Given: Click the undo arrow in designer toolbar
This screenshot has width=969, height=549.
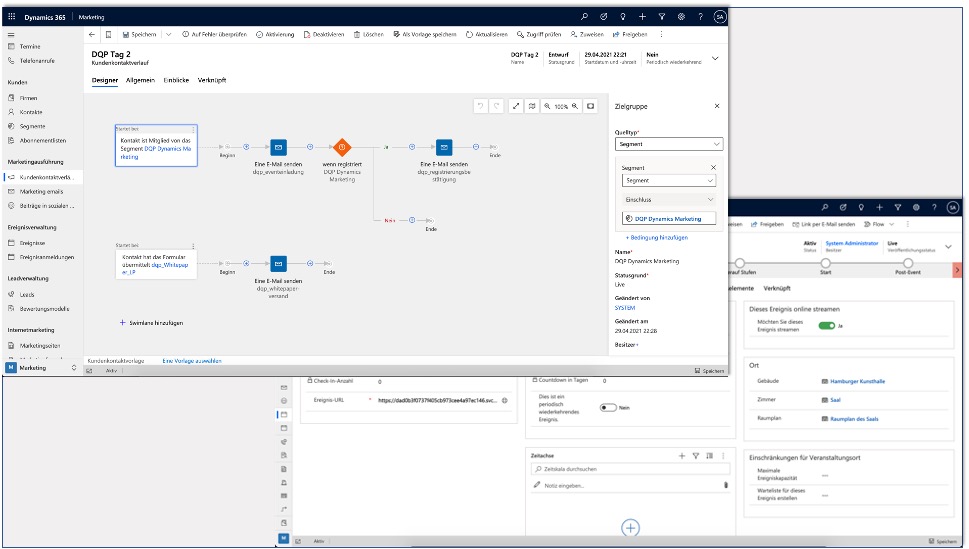Looking at the screenshot, I should tap(481, 106).
